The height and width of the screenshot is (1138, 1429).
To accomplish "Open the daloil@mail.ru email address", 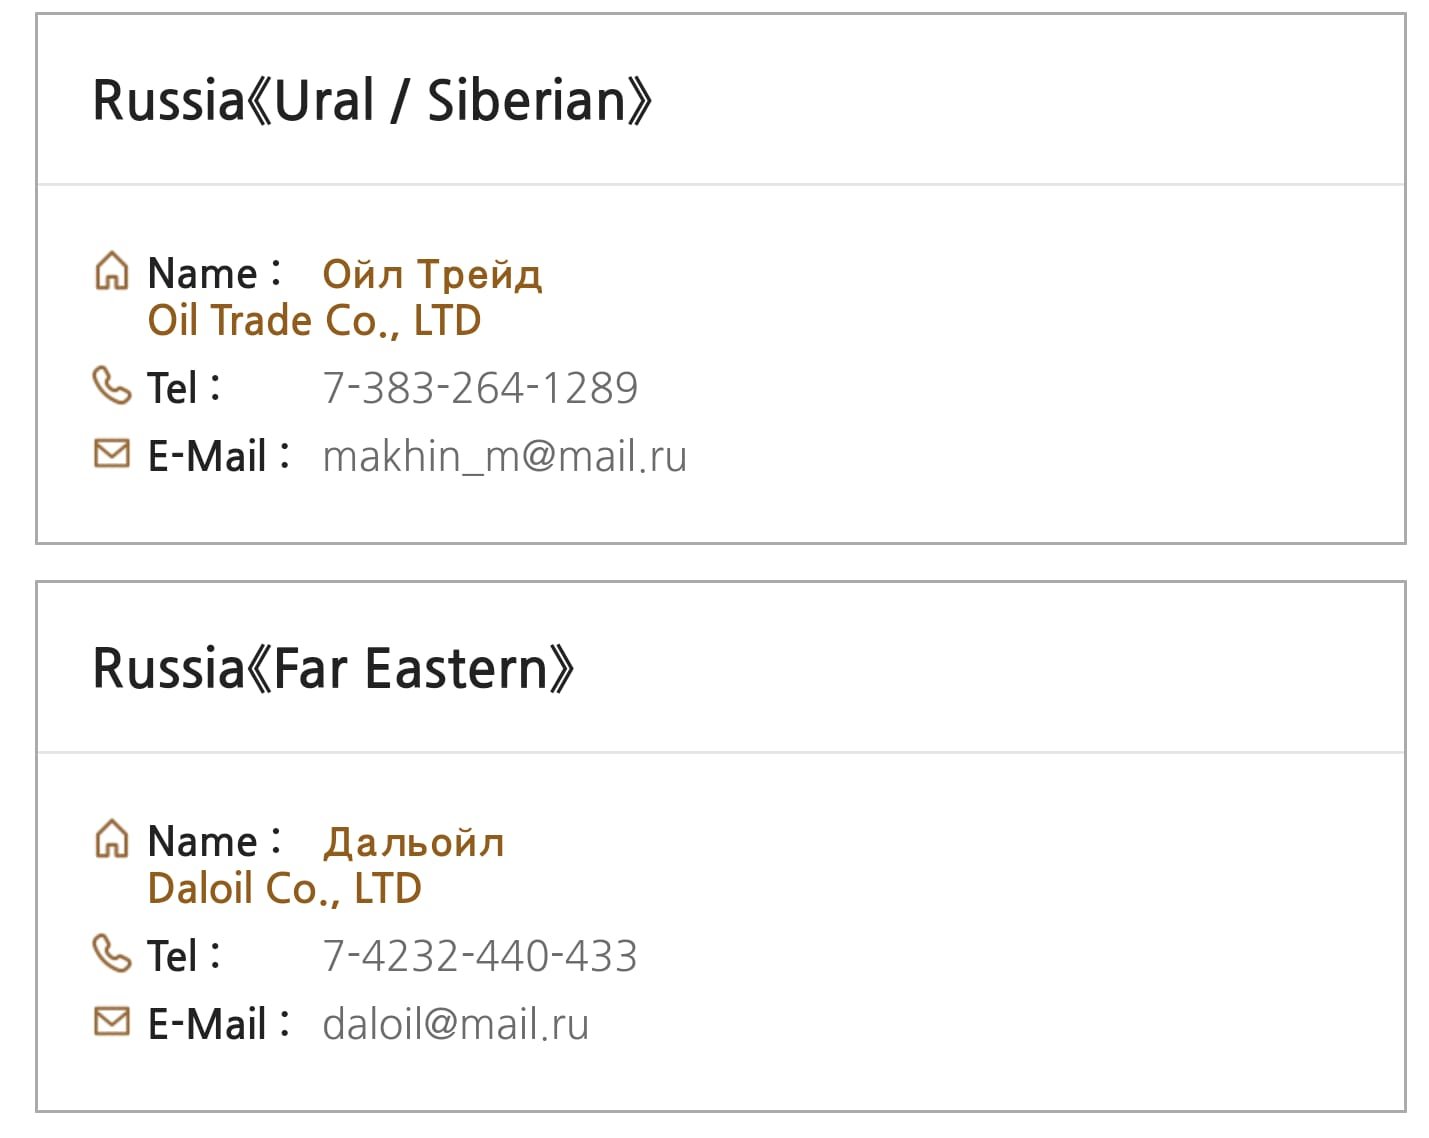I will click(x=456, y=1024).
